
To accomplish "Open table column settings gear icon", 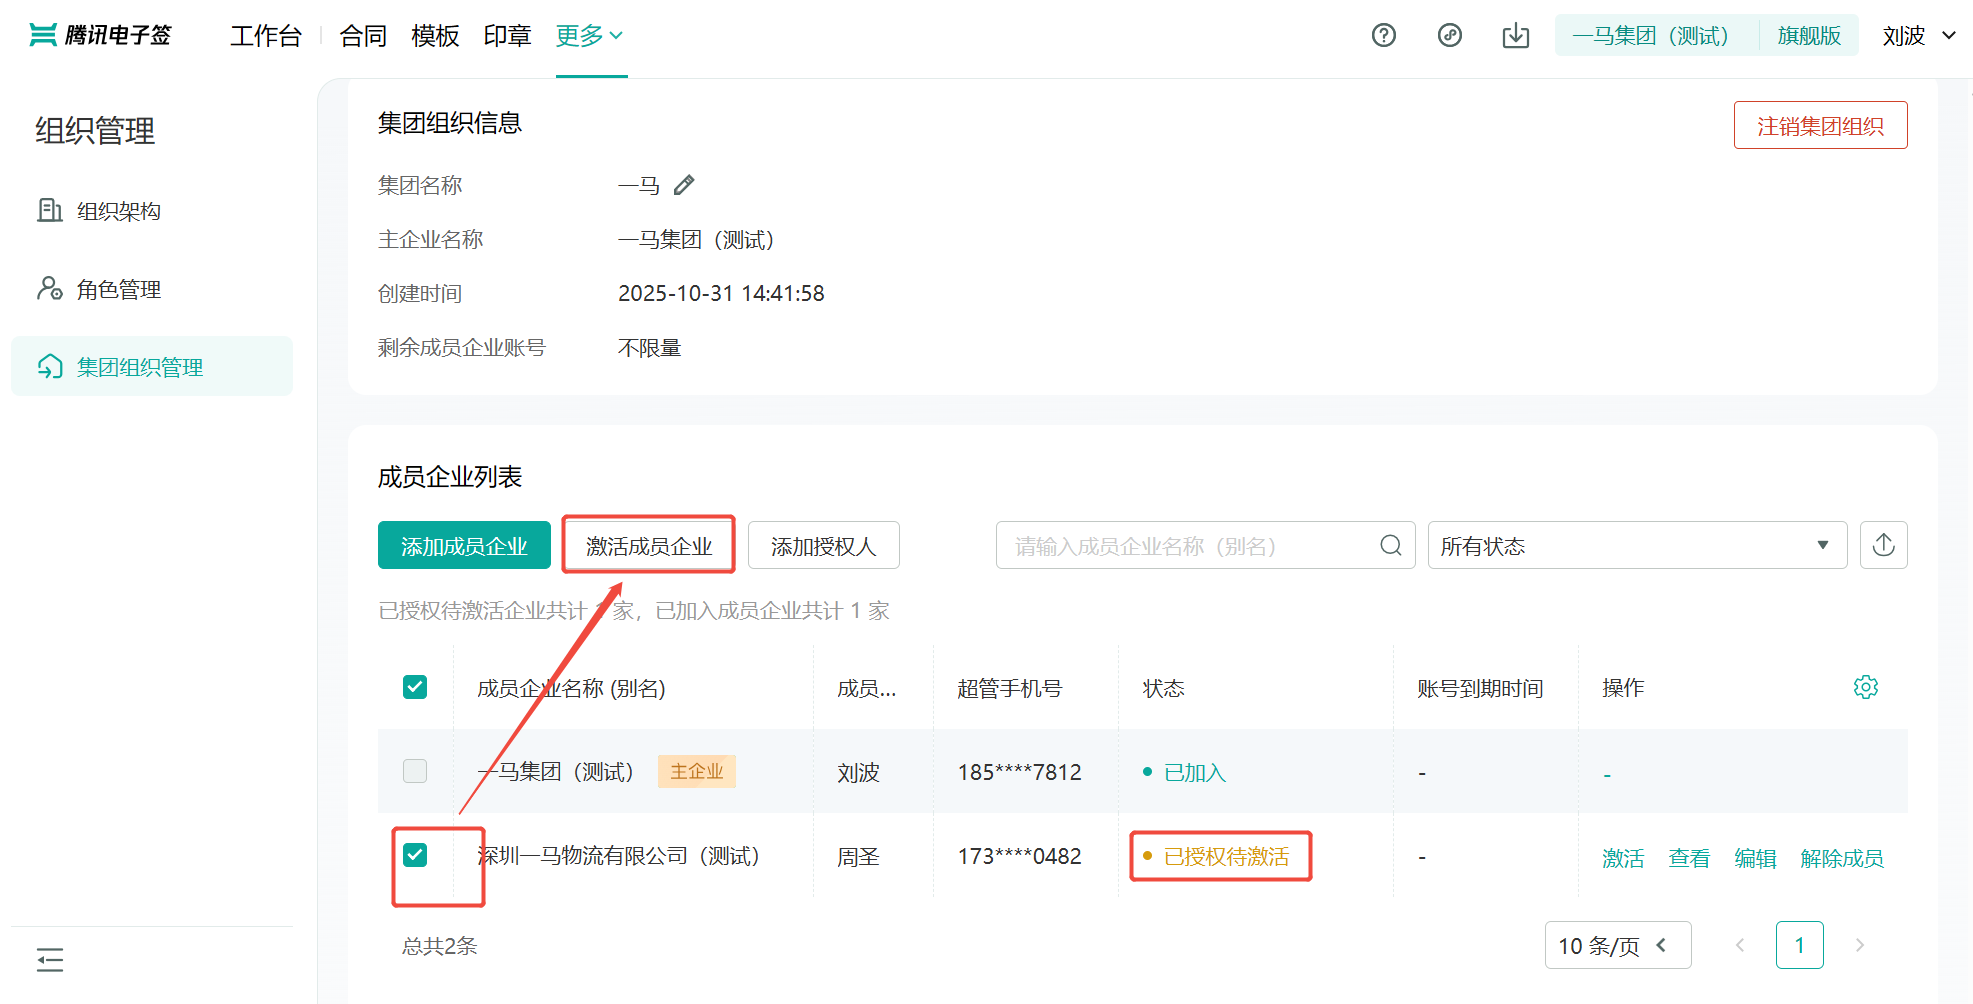I will tap(1865, 688).
